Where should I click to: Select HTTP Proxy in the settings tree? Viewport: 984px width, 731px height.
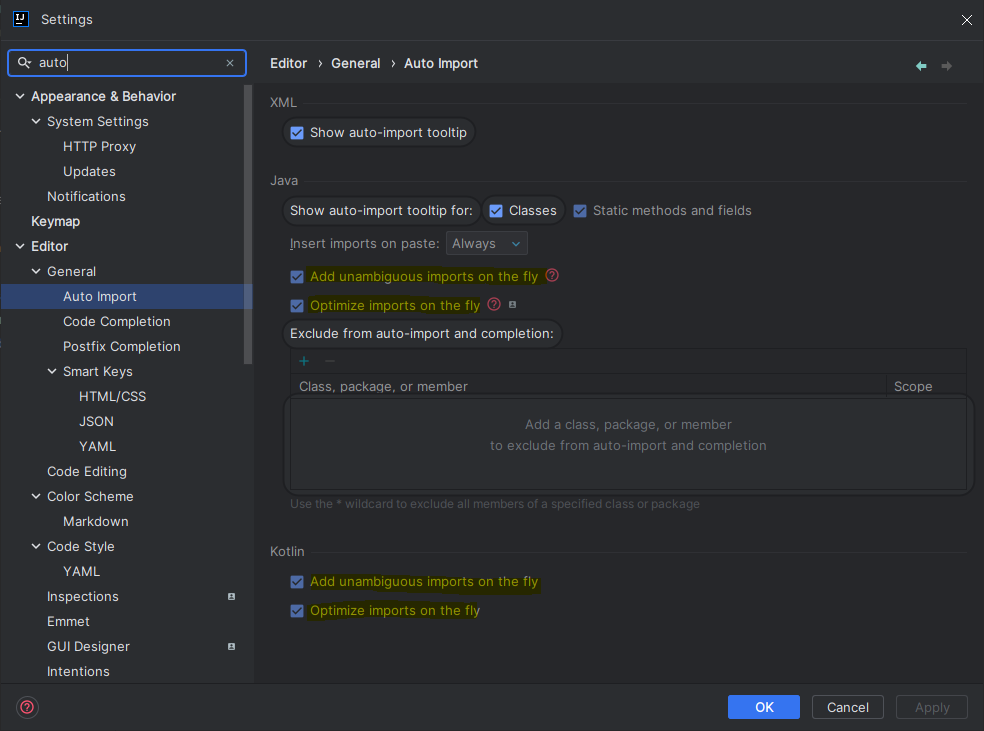[99, 146]
